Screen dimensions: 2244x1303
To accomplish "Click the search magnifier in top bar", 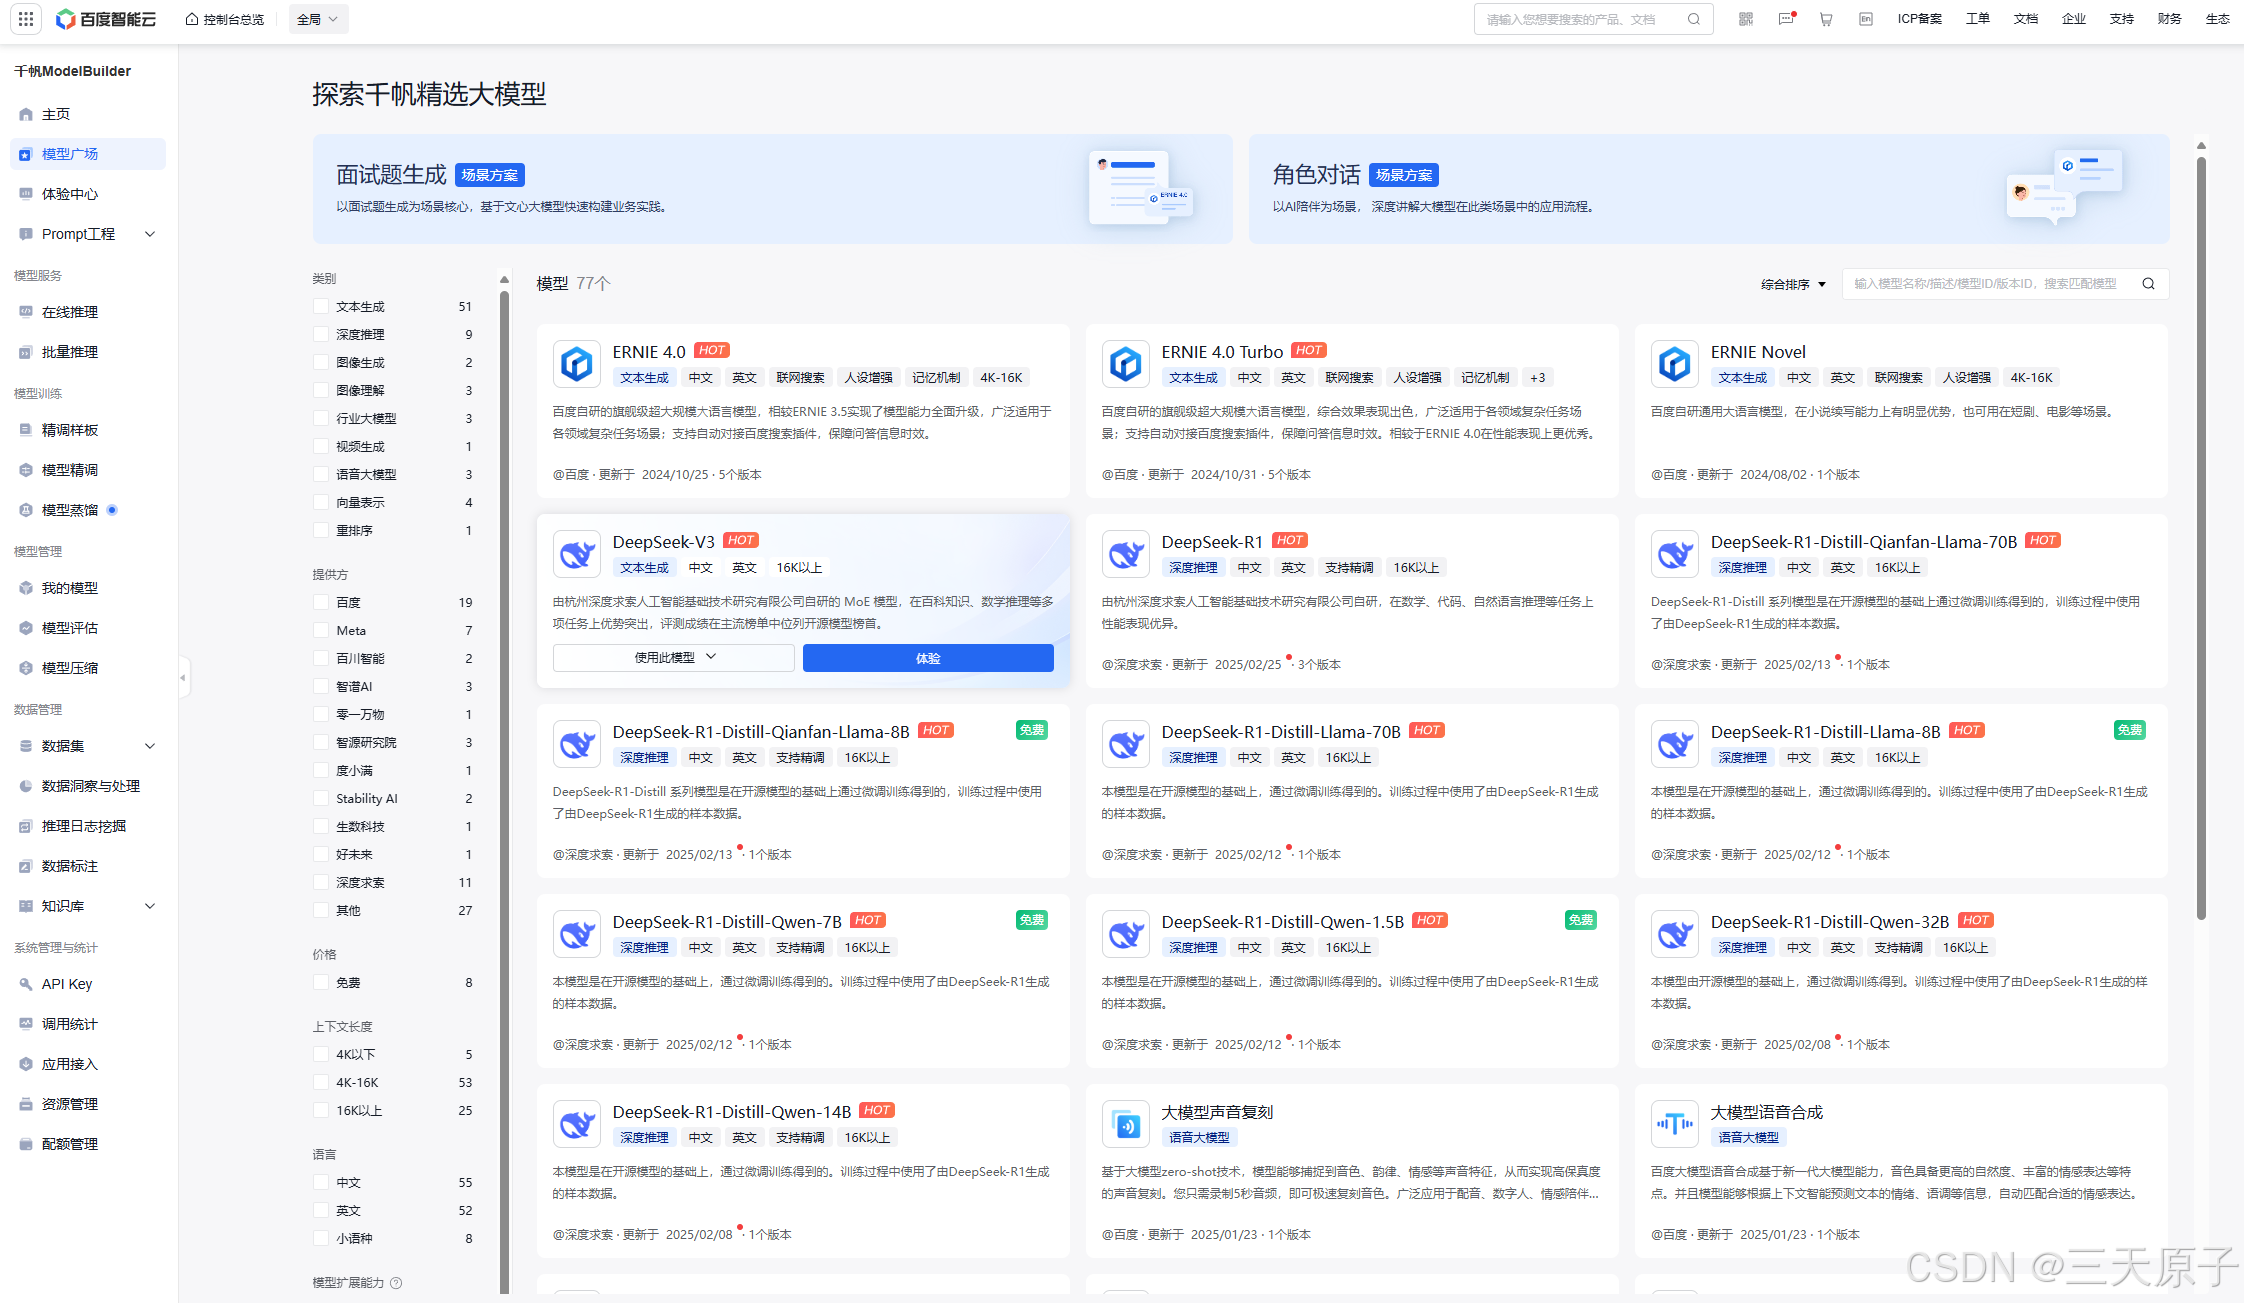I will (x=1694, y=19).
